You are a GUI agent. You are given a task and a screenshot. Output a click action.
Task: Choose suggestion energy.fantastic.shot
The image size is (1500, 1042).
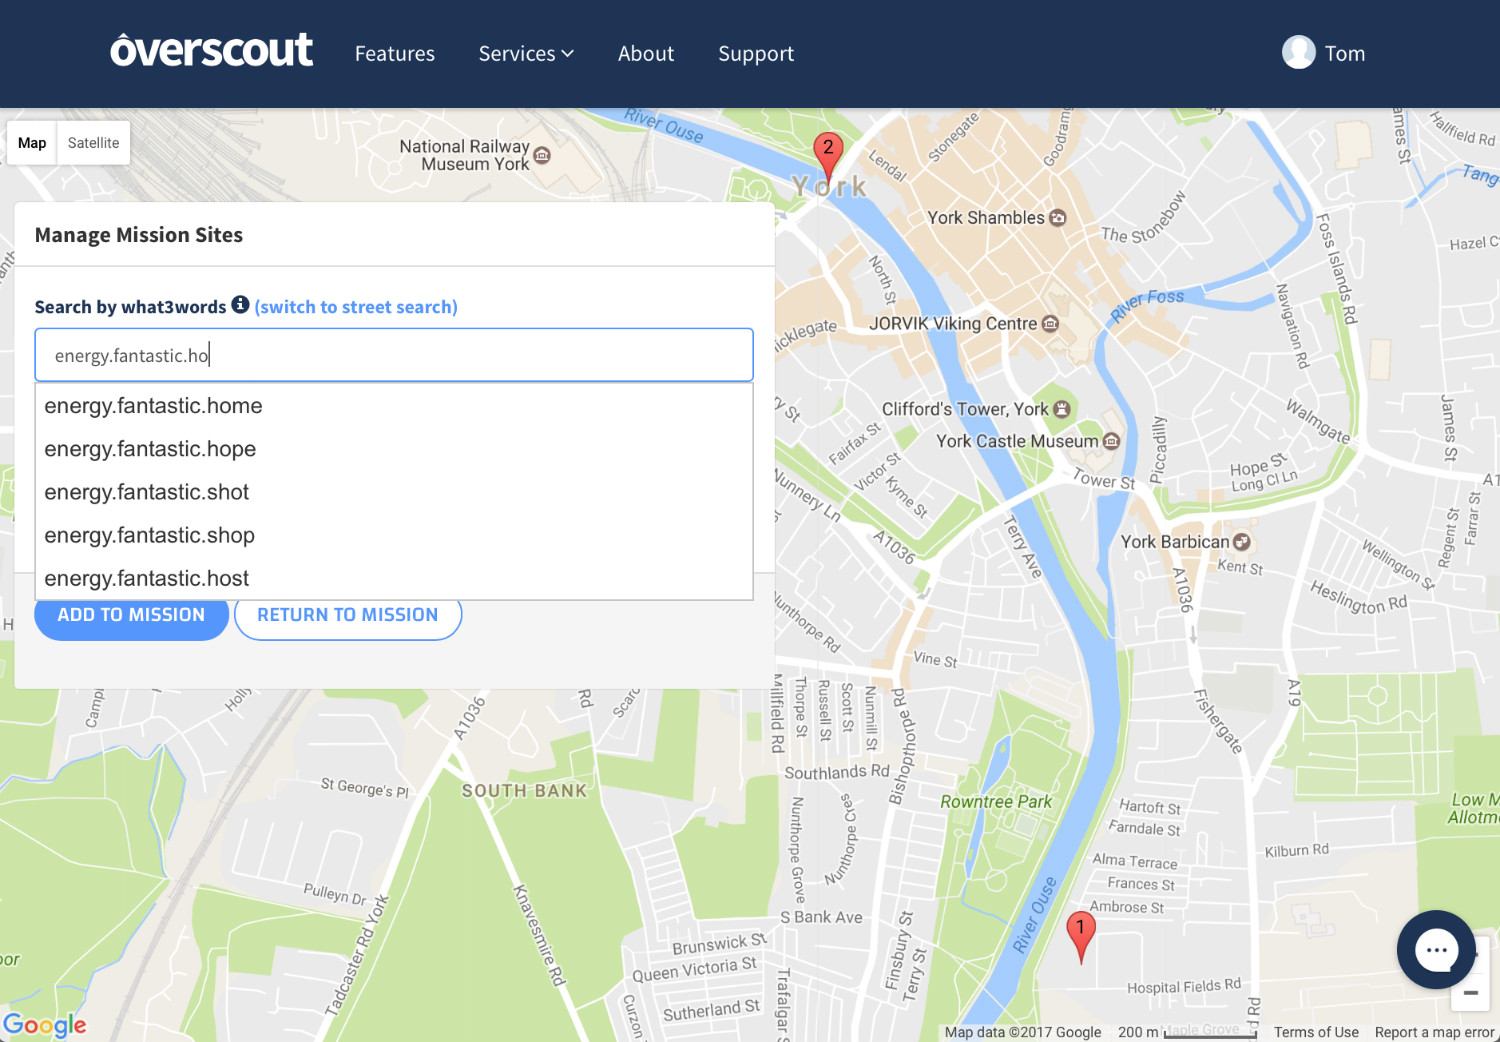click(x=394, y=492)
